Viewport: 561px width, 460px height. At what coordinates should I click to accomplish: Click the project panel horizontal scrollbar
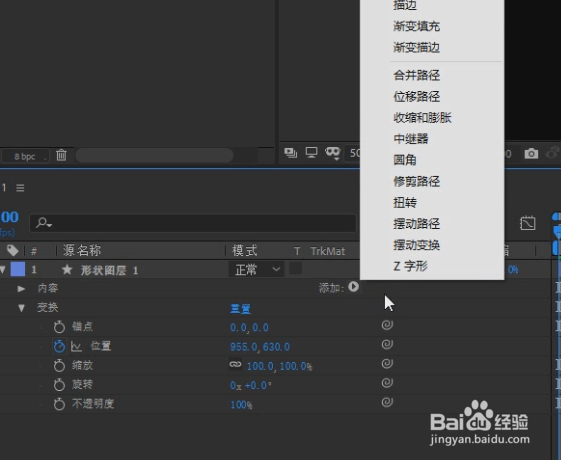click(155, 155)
